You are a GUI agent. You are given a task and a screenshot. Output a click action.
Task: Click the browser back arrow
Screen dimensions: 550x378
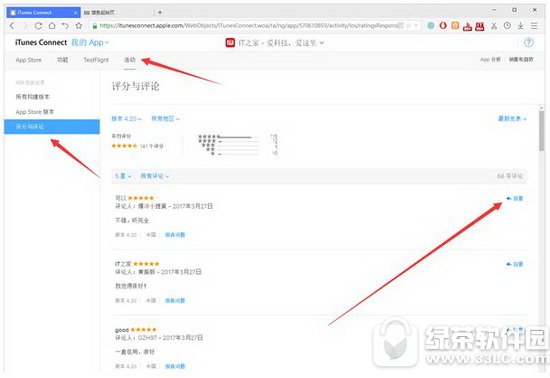(12, 26)
